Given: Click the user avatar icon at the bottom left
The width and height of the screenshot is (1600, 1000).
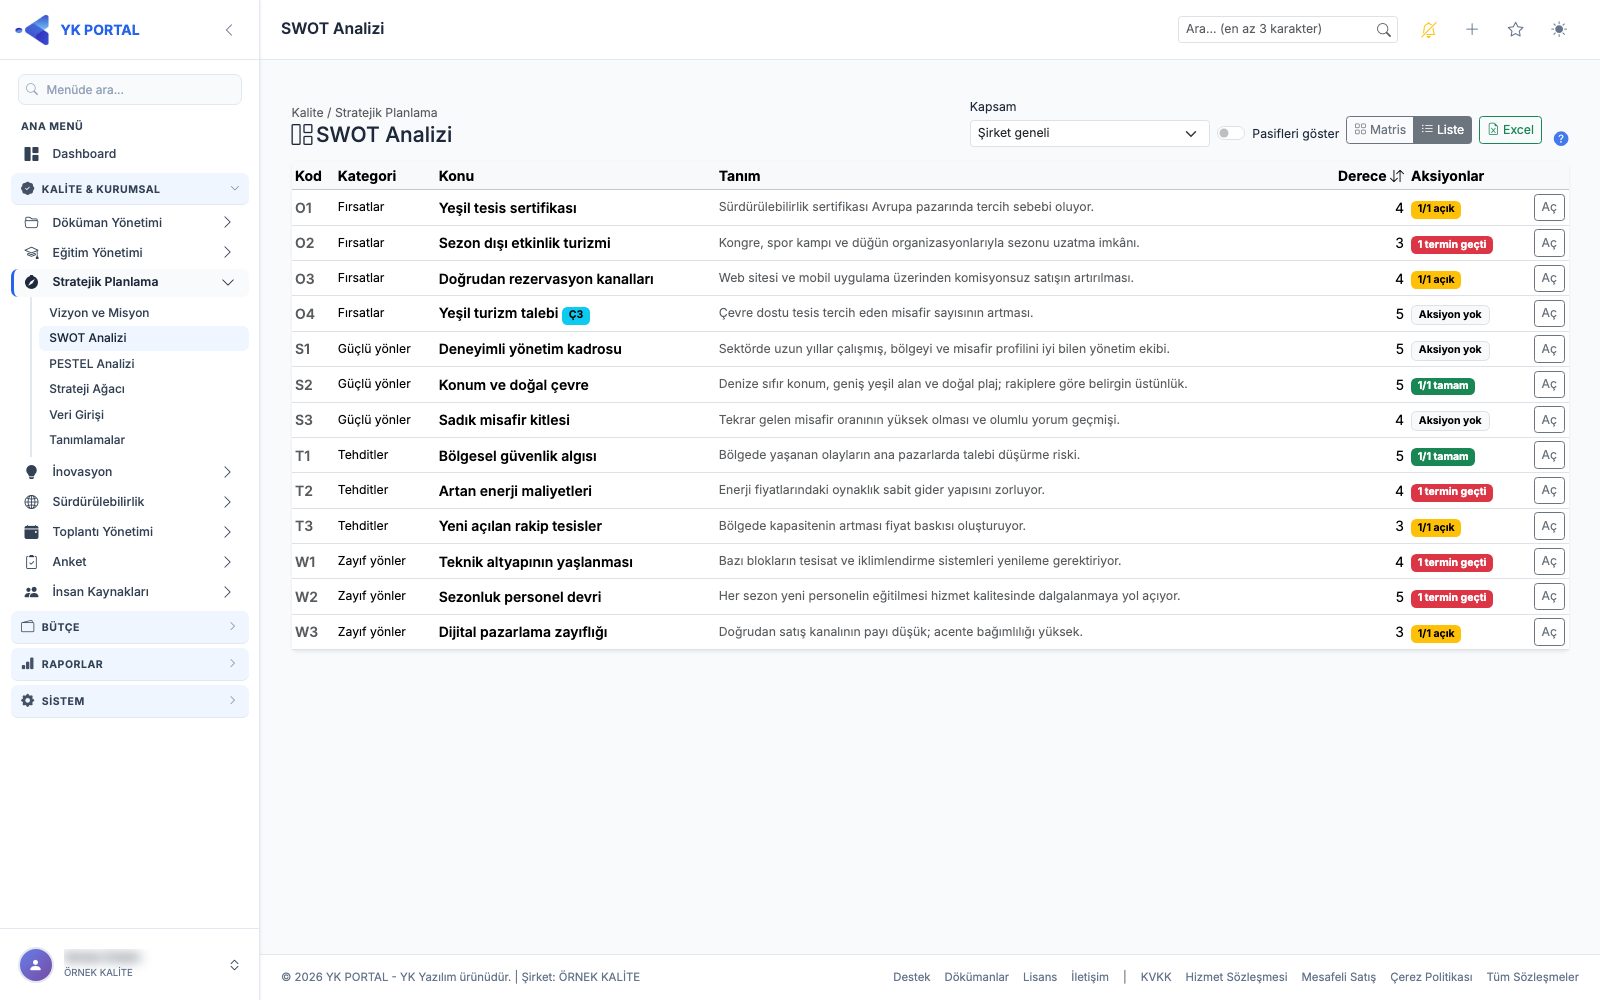Looking at the screenshot, I should pos(36,965).
